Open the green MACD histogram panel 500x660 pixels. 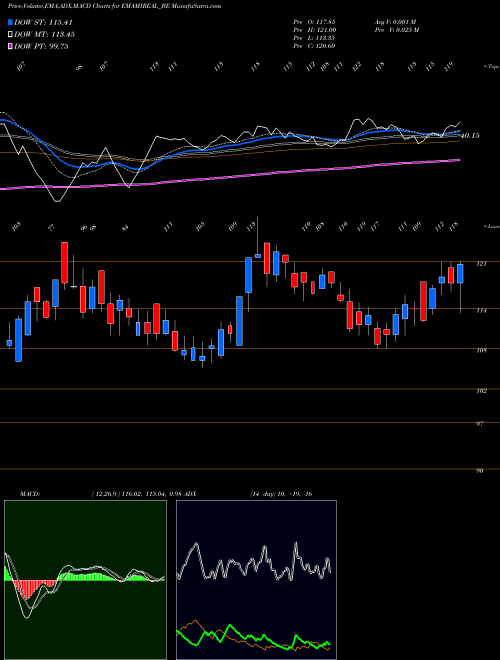point(85,580)
